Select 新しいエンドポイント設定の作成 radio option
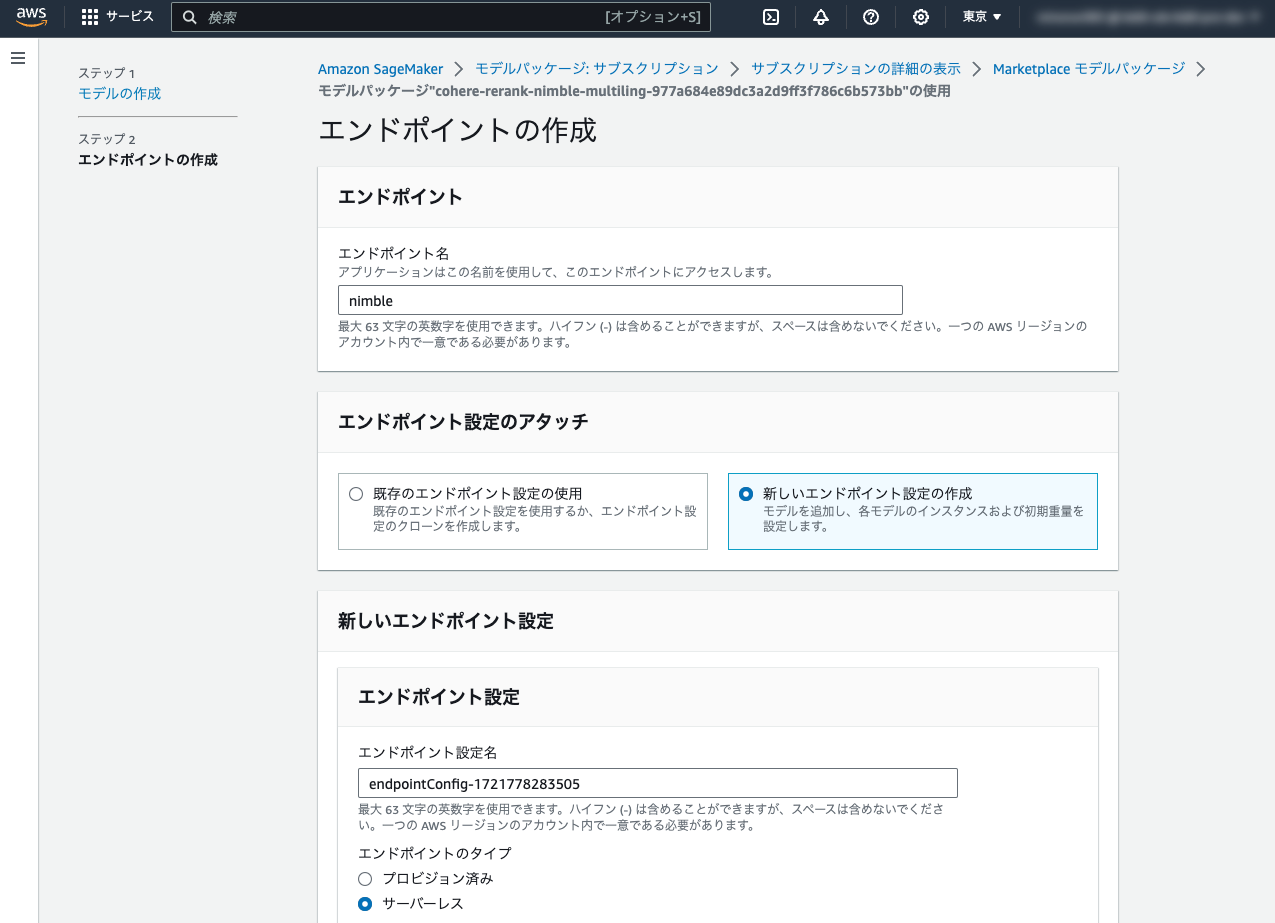 (x=746, y=494)
